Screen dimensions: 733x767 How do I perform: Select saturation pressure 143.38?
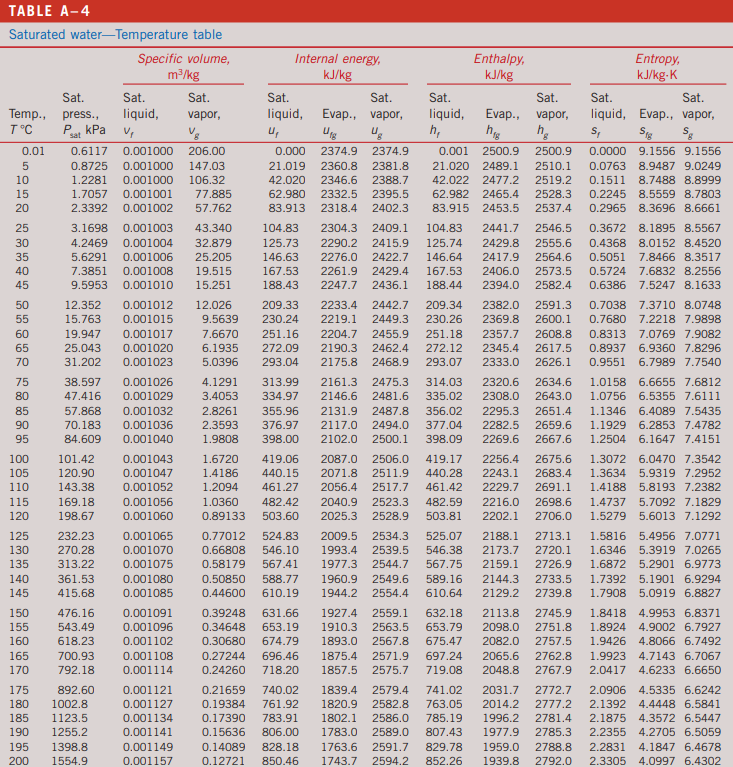pos(76,487)
